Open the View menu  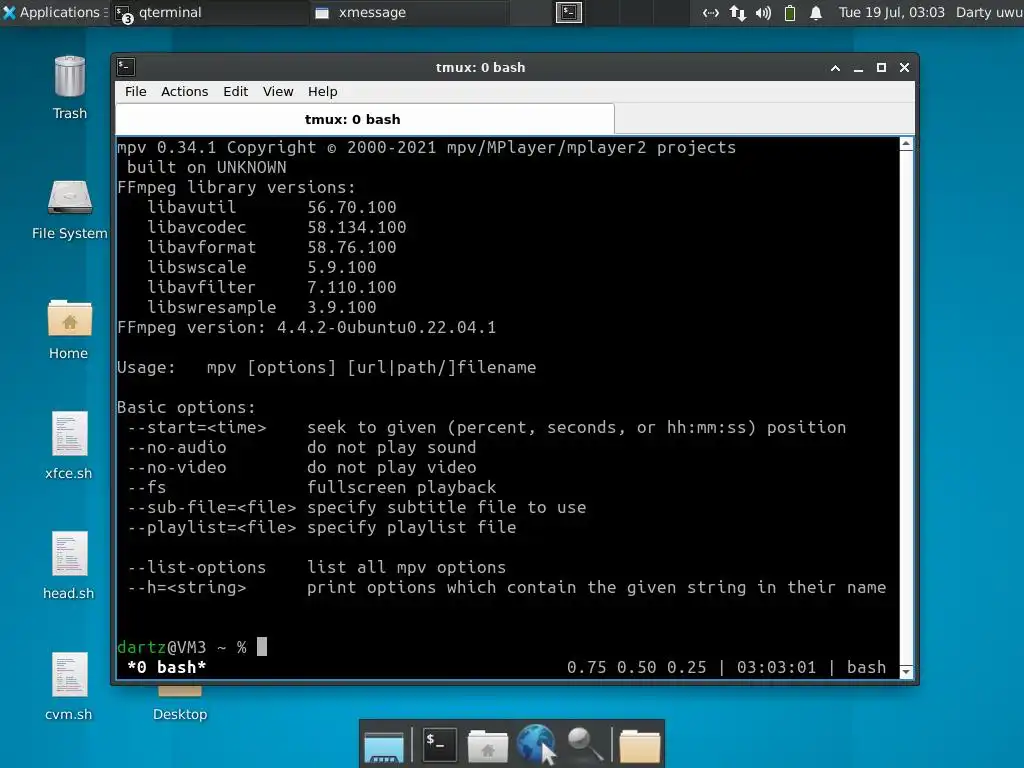pyautogui.click(x=278, y=91)
